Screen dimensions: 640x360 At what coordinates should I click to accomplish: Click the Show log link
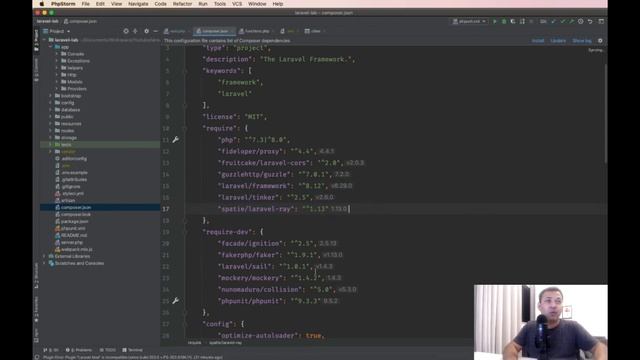pos(582,41)
